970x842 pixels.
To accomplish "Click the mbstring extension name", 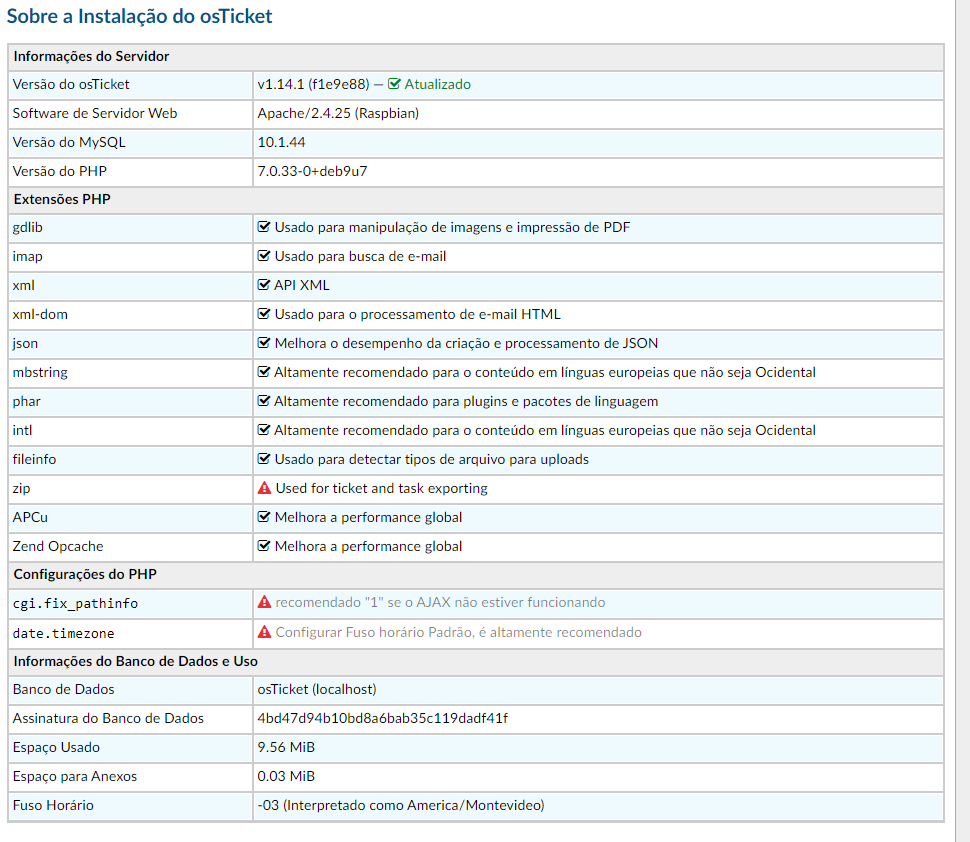I will pos(40,372).
